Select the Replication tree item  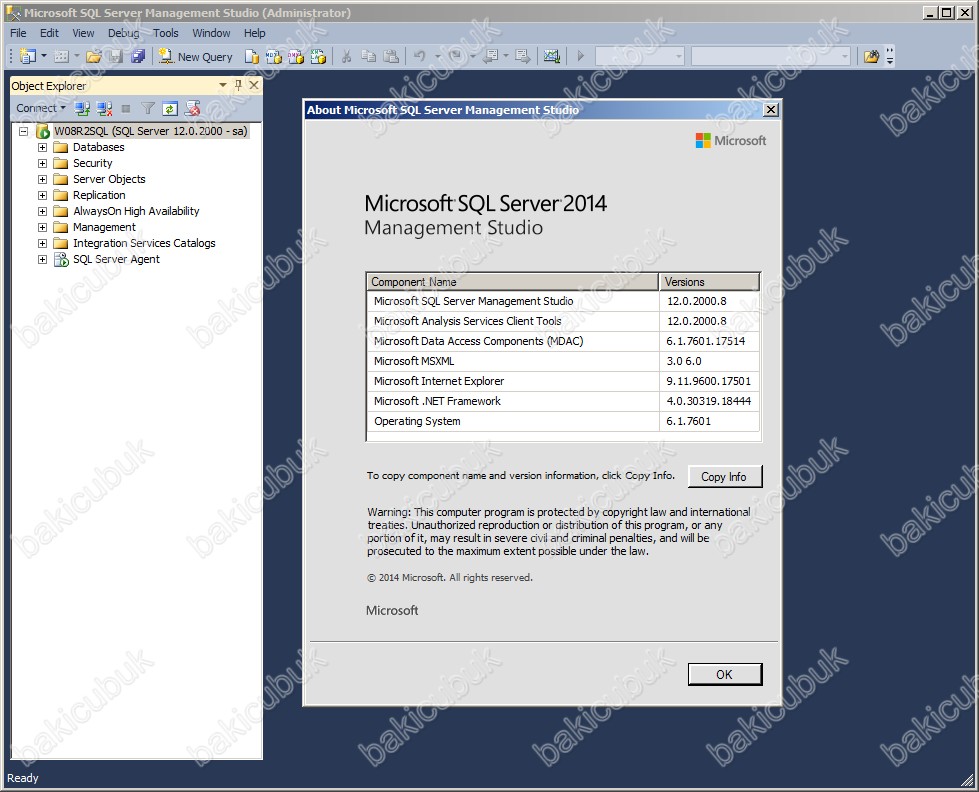coord(99,196)
